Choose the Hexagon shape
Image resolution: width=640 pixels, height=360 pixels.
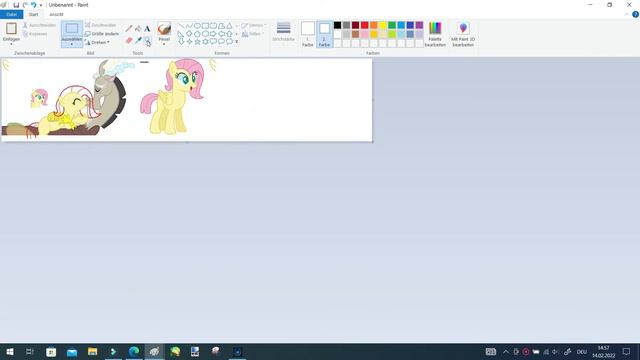click(x=205, y=33)
